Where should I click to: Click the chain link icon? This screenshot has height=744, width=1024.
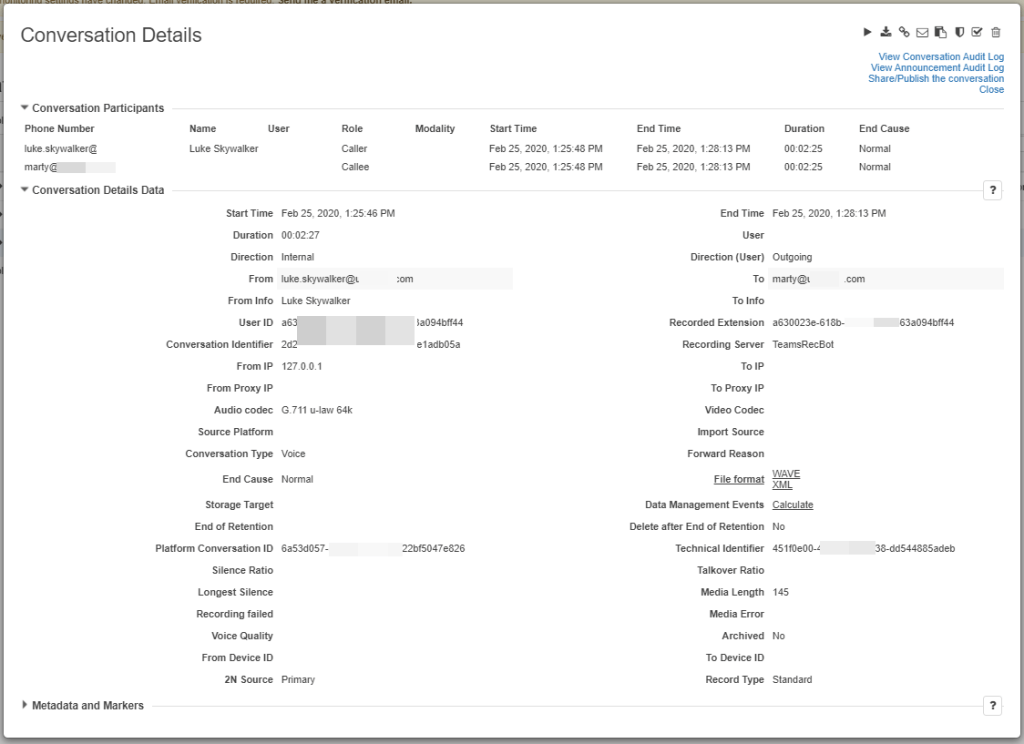pyautogui.click(x=904, y=32)
